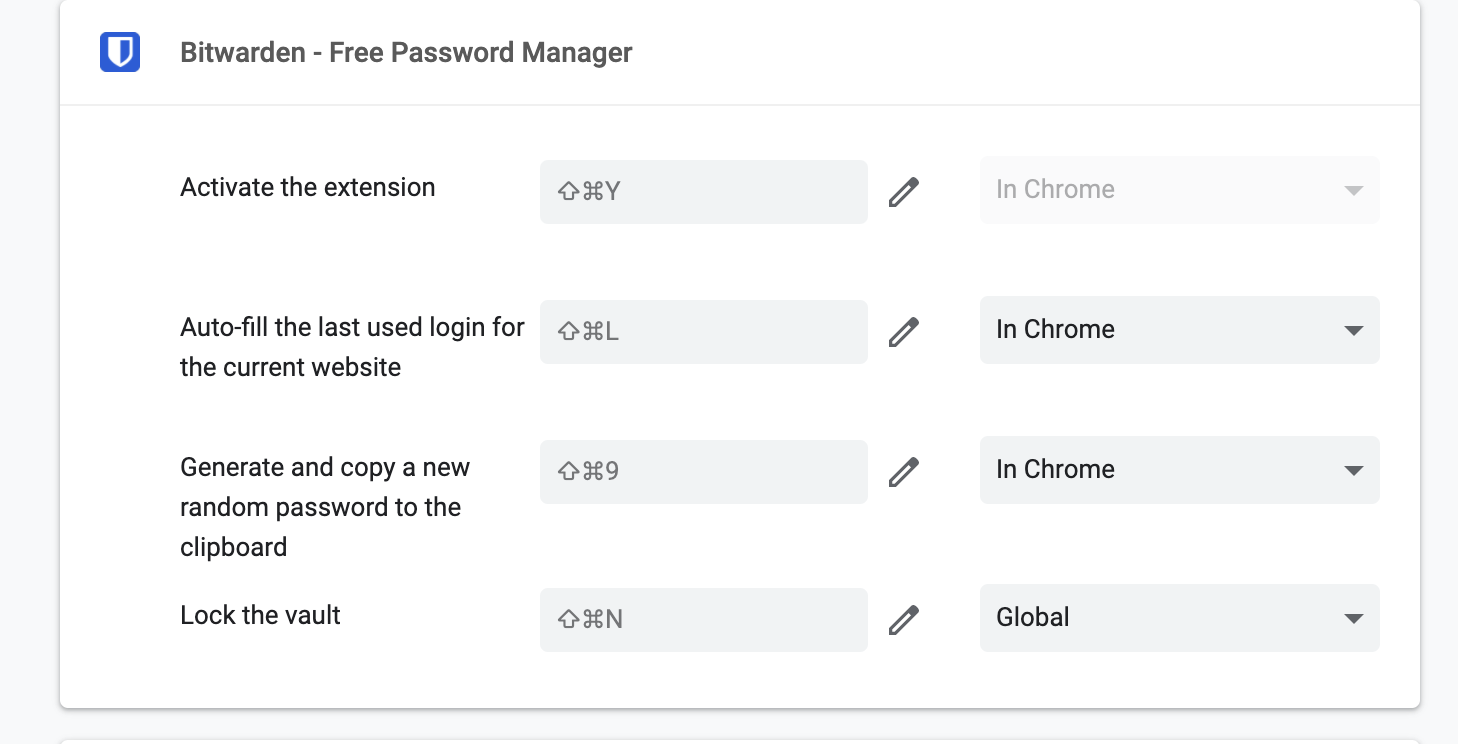Open scope dropdown for Auto-fill last login
1458x744 pixels.
(x=1178, y=330)
